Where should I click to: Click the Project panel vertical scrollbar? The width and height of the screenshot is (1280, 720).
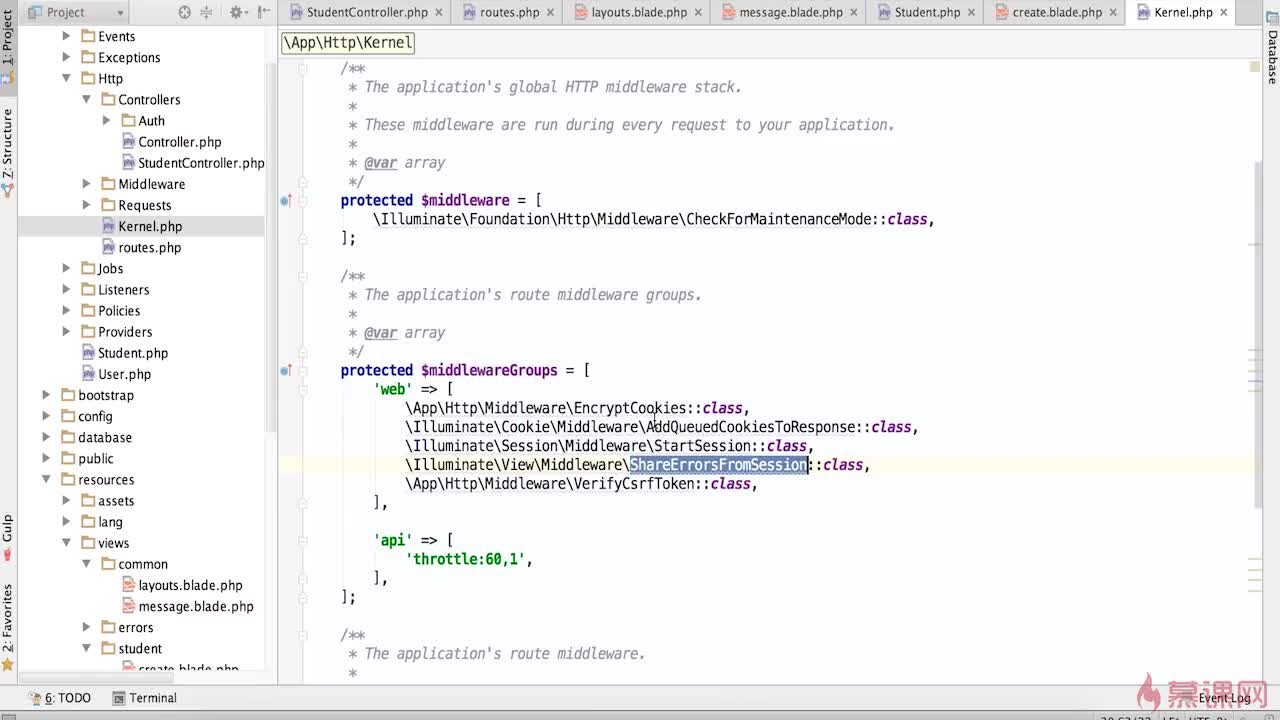coord(270,250)
